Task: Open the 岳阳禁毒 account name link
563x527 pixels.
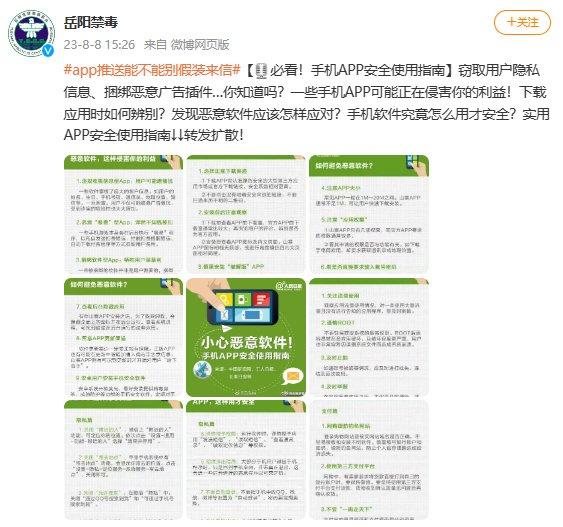Action: tap(91, 22)
